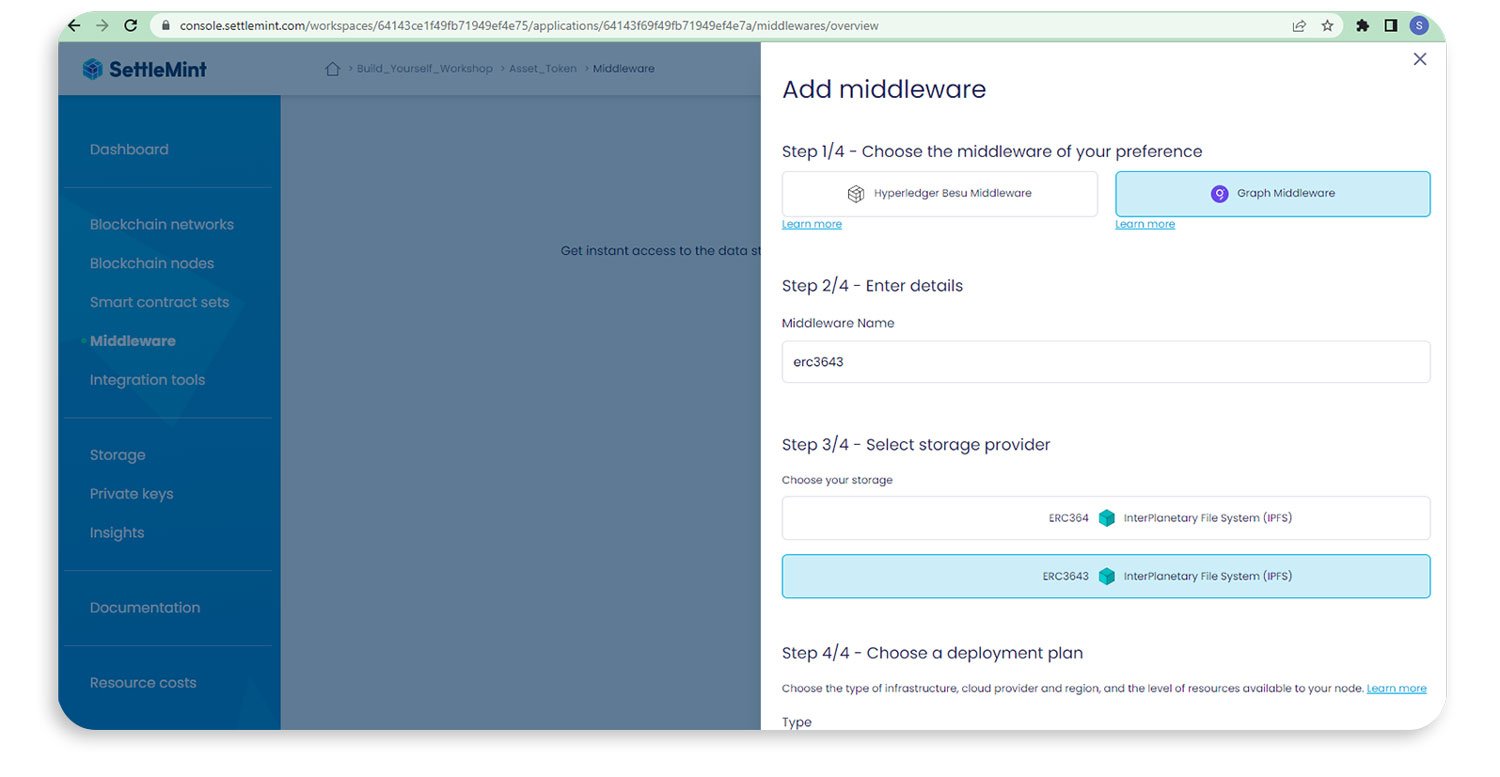Click 'Choose your storage' label
The height and width of the screenshot is (777, 1500).
tap(837, 480)
